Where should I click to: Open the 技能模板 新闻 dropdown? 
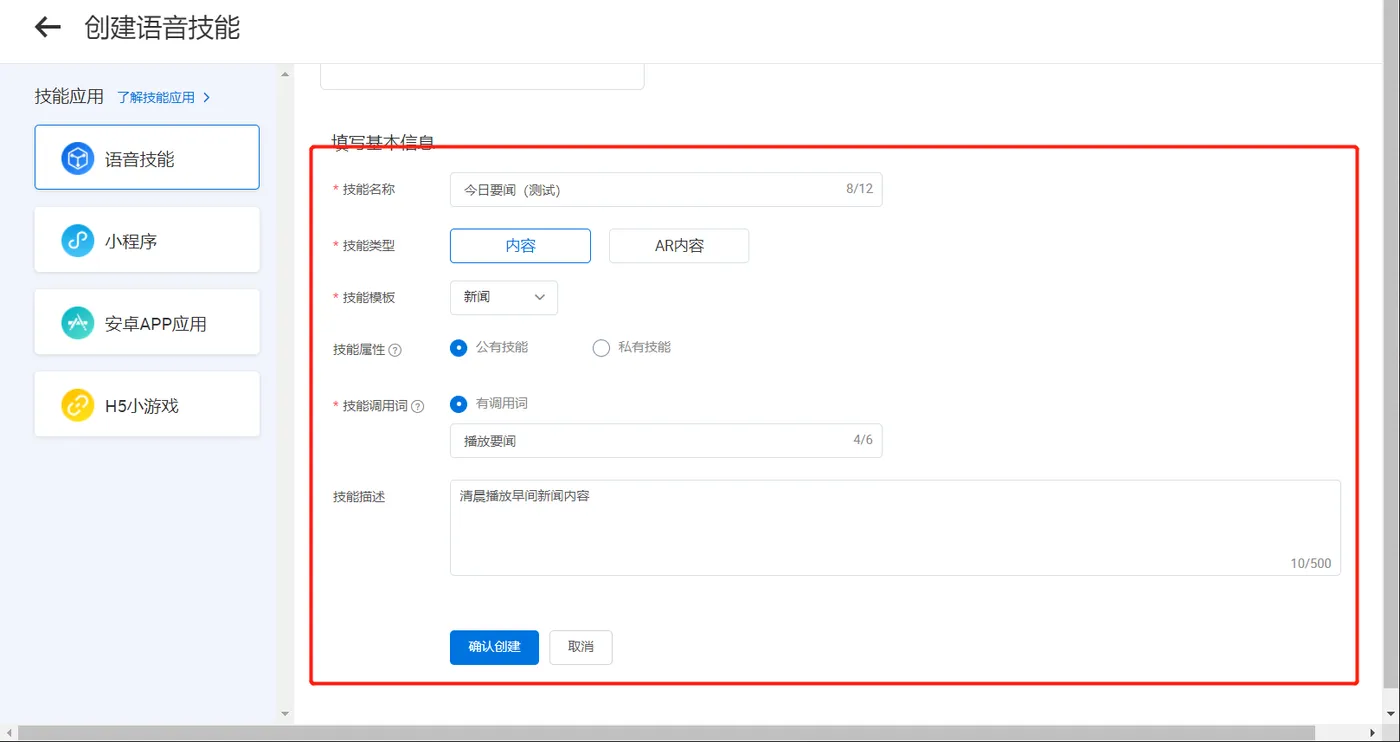[504, 298]
